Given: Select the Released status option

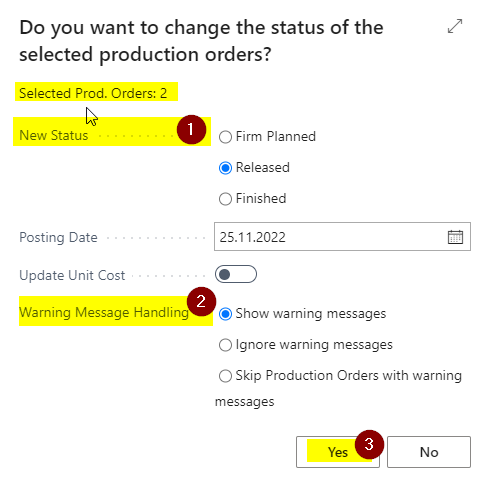Looking at the screenshot, I should (225, 168).
